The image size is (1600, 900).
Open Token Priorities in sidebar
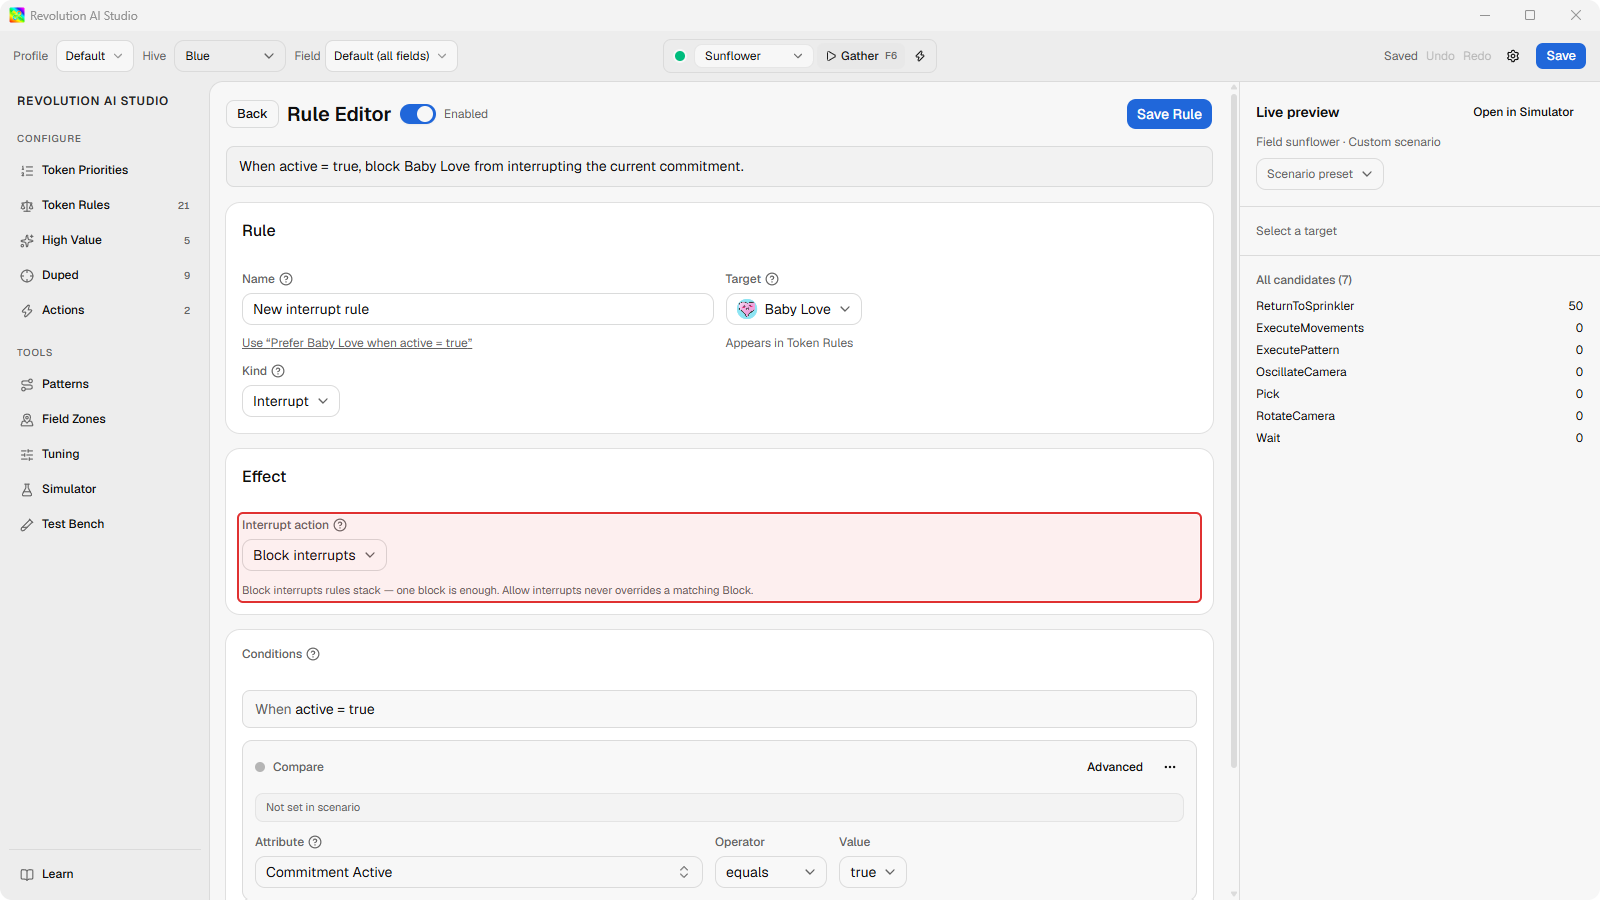105,170
